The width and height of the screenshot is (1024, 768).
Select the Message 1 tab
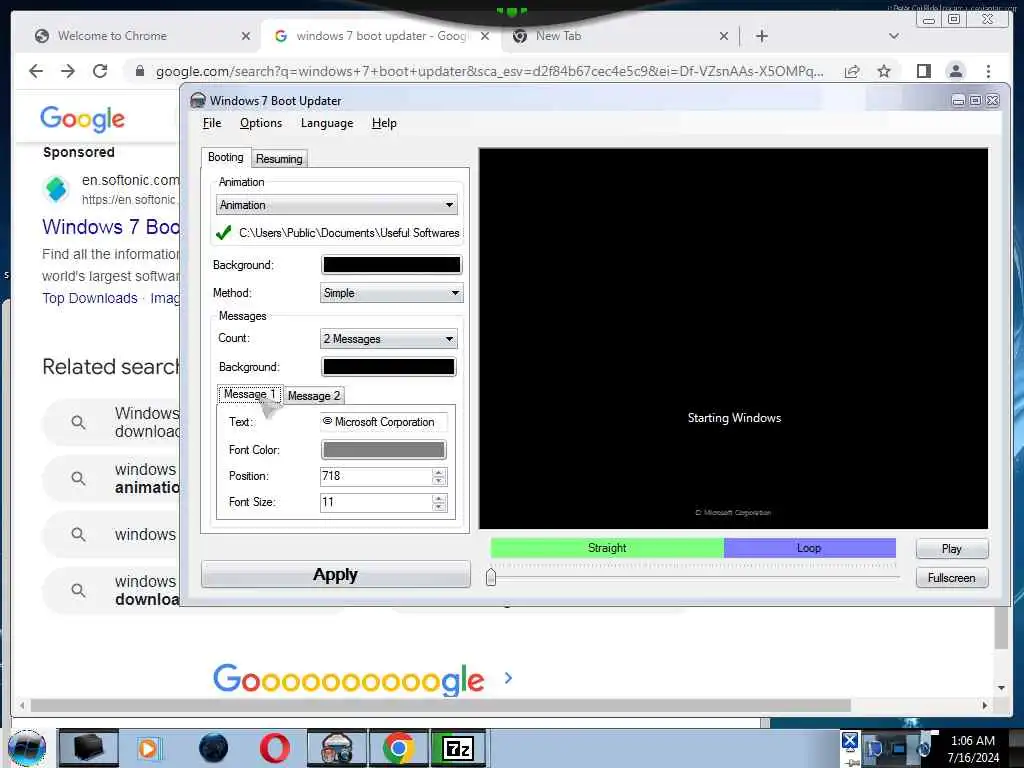tap(249, 394)
